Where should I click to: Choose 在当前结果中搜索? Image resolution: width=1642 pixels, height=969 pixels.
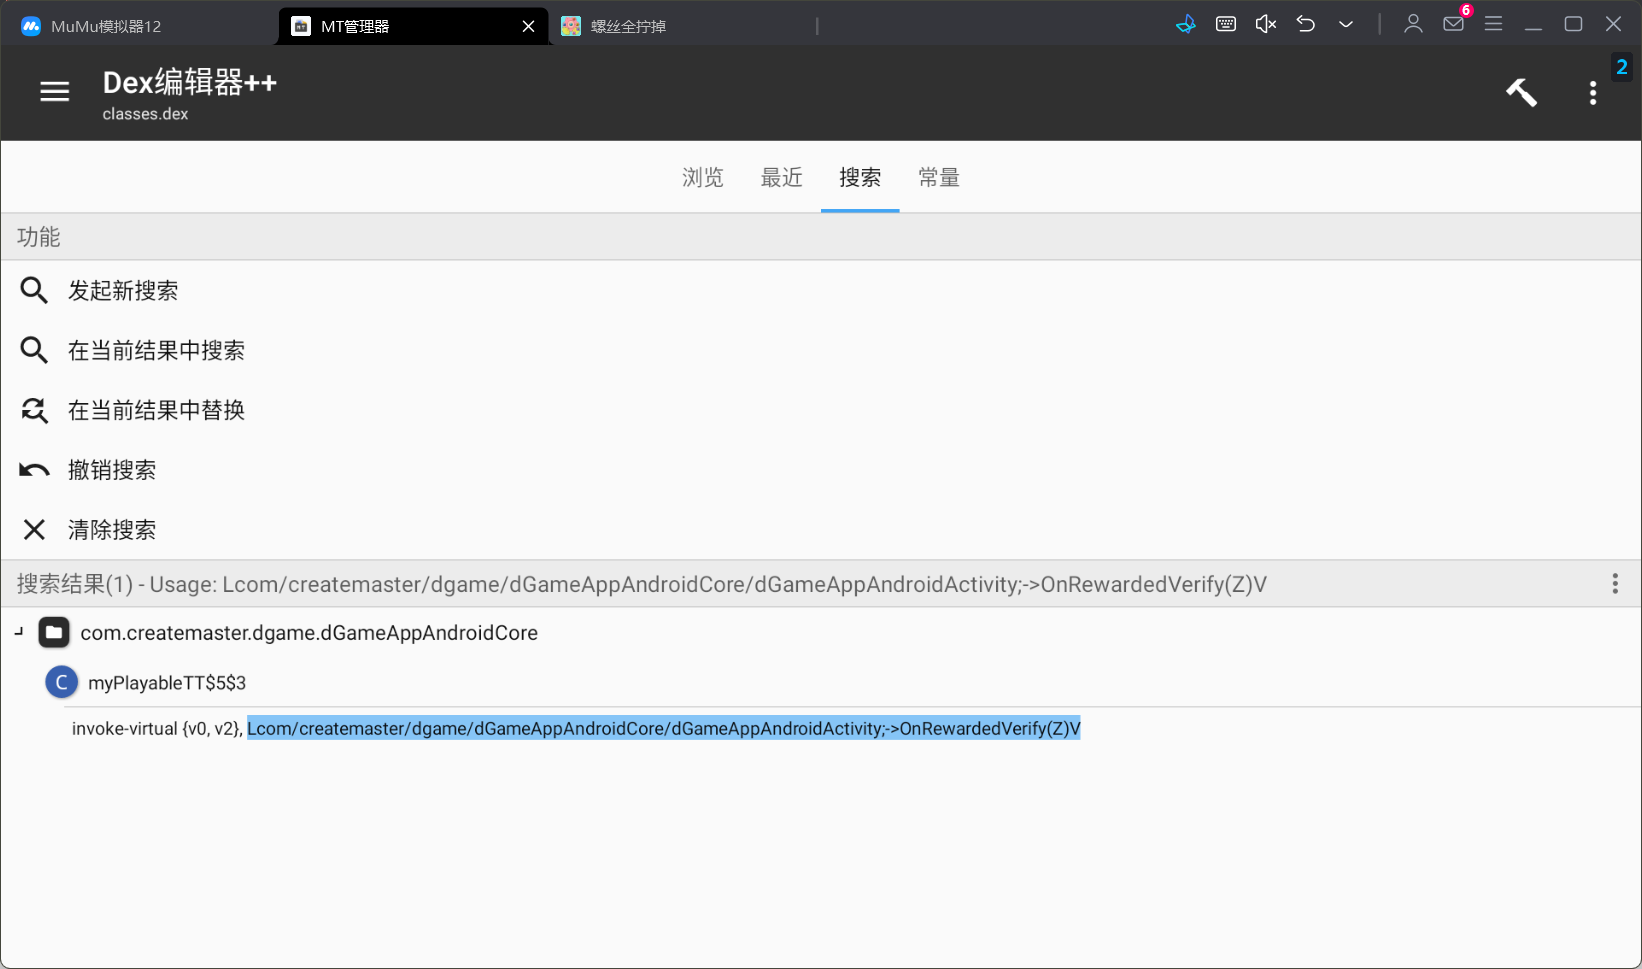(821, 350)
